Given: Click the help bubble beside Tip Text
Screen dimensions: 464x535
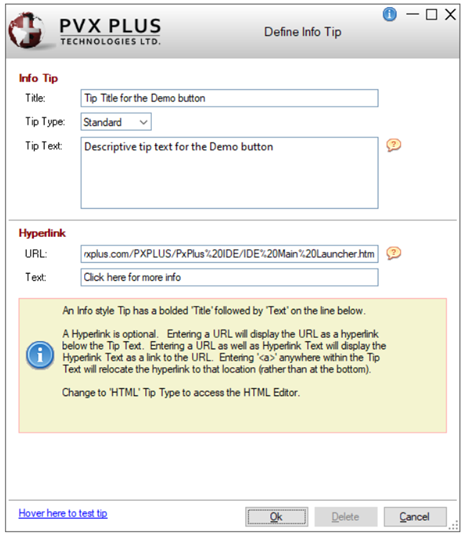Looking at the screenshot, I should [x=393, y=145].
